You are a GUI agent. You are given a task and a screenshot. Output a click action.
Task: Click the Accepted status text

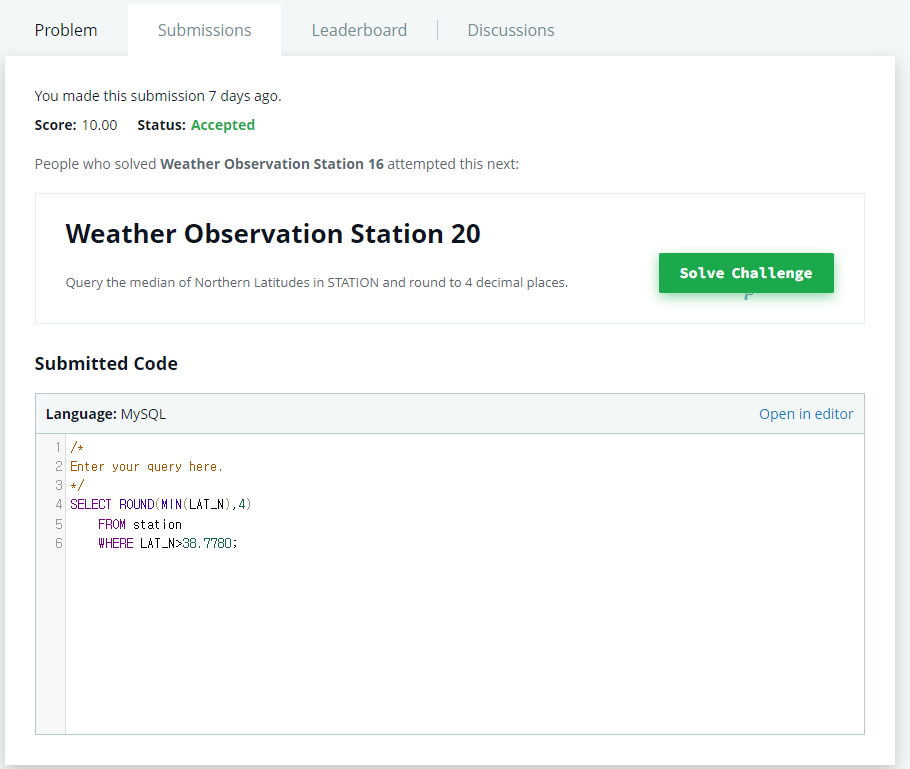pyautogui.click(x=223, y=125)
